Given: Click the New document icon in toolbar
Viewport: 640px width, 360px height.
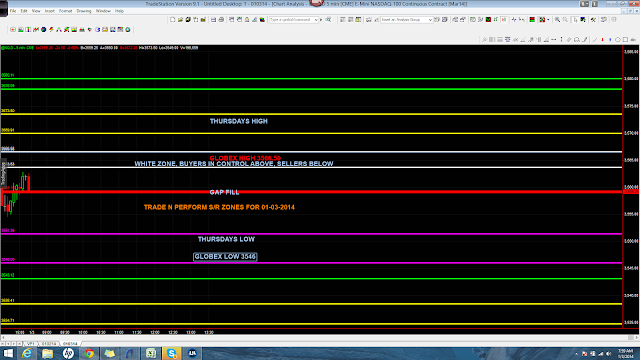Looking at the screenshot, I should [173, 20].
